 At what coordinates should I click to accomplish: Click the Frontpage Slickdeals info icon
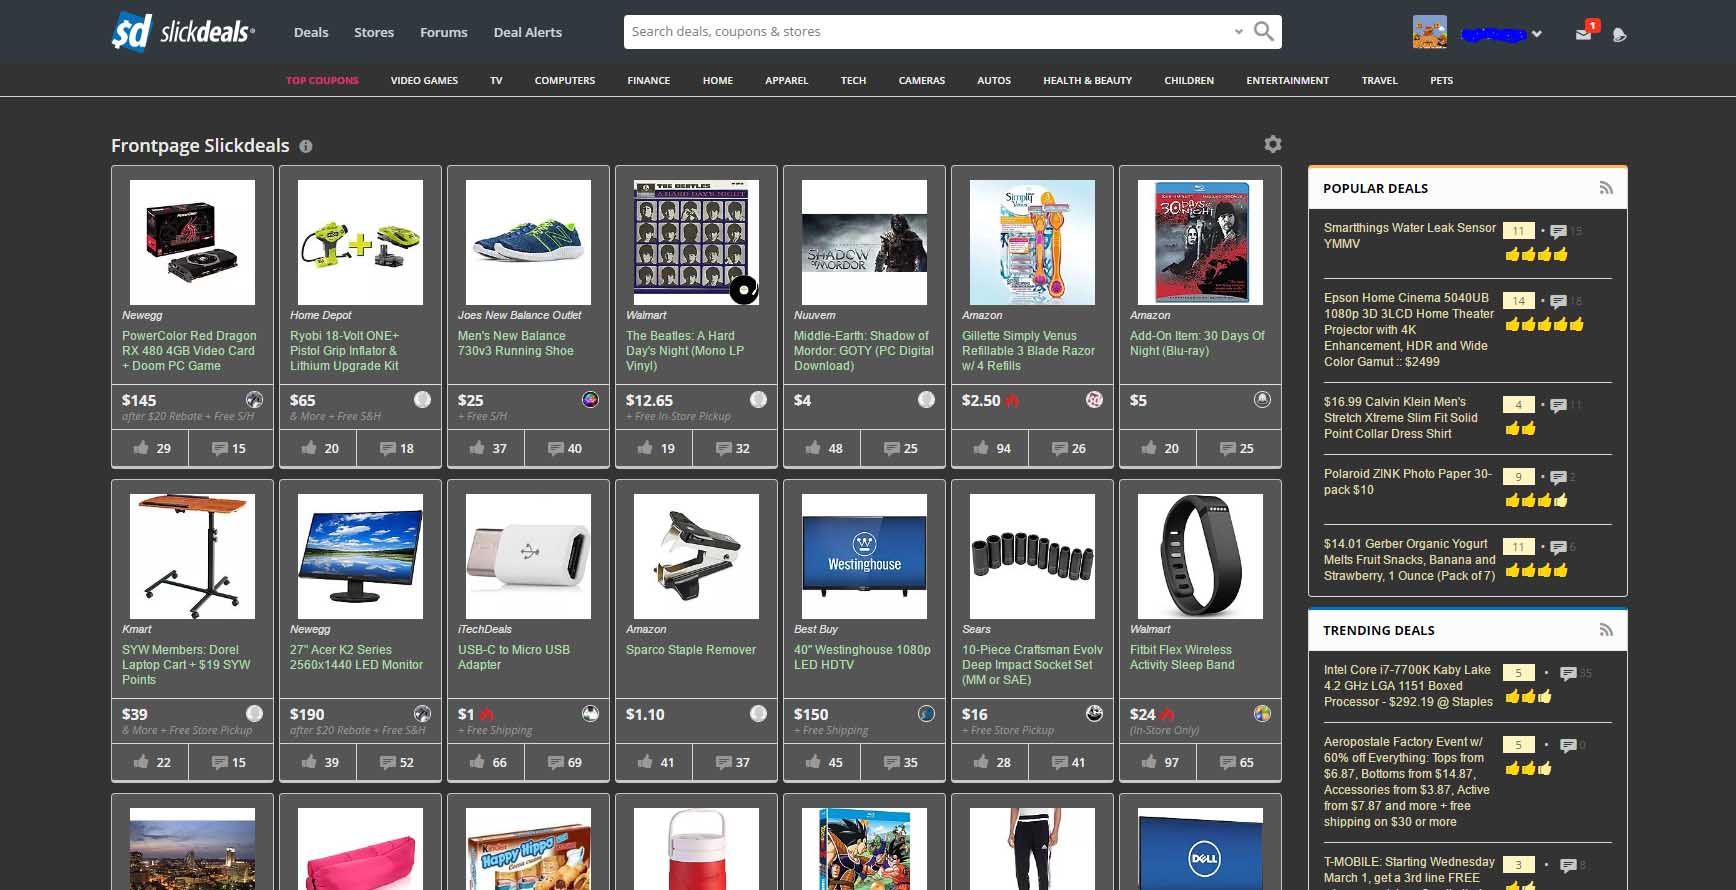(306, 146)
